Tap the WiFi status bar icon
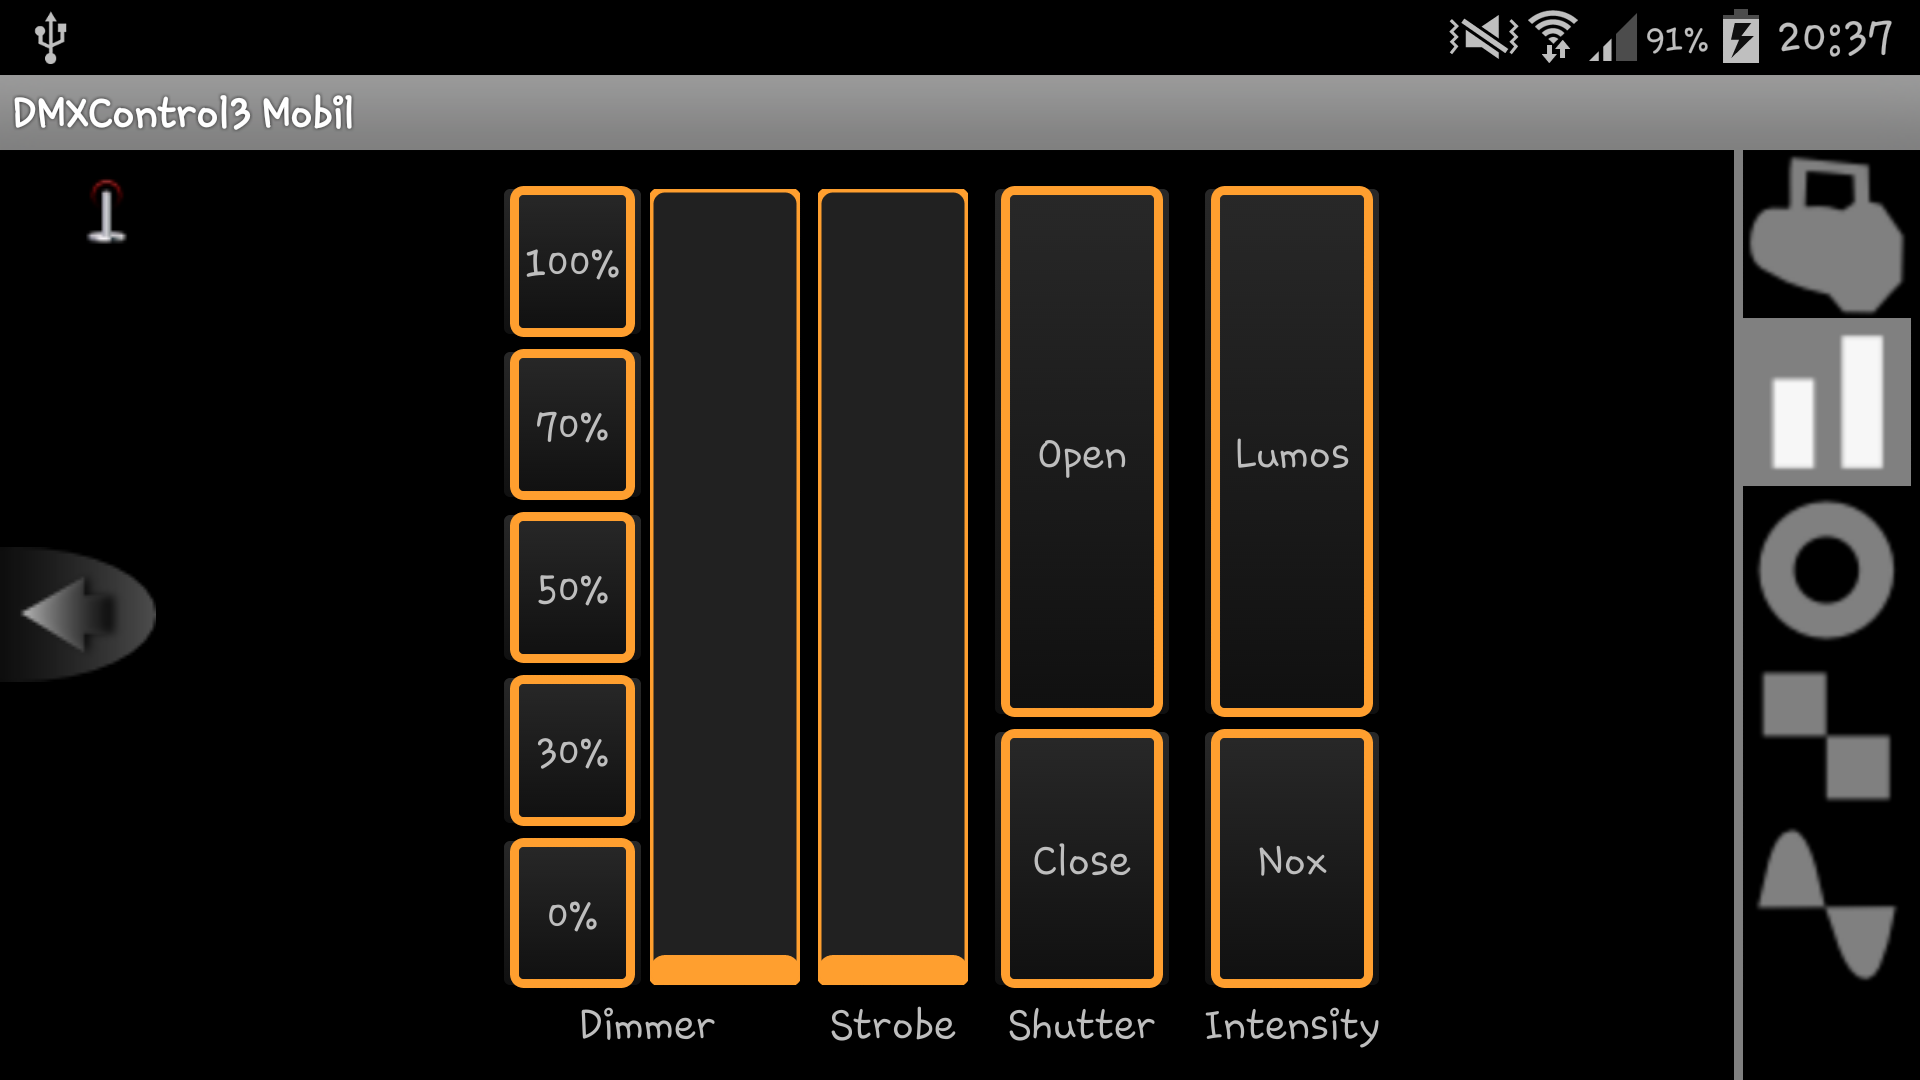The image size is (1920, 1080). pos(1553,38)
